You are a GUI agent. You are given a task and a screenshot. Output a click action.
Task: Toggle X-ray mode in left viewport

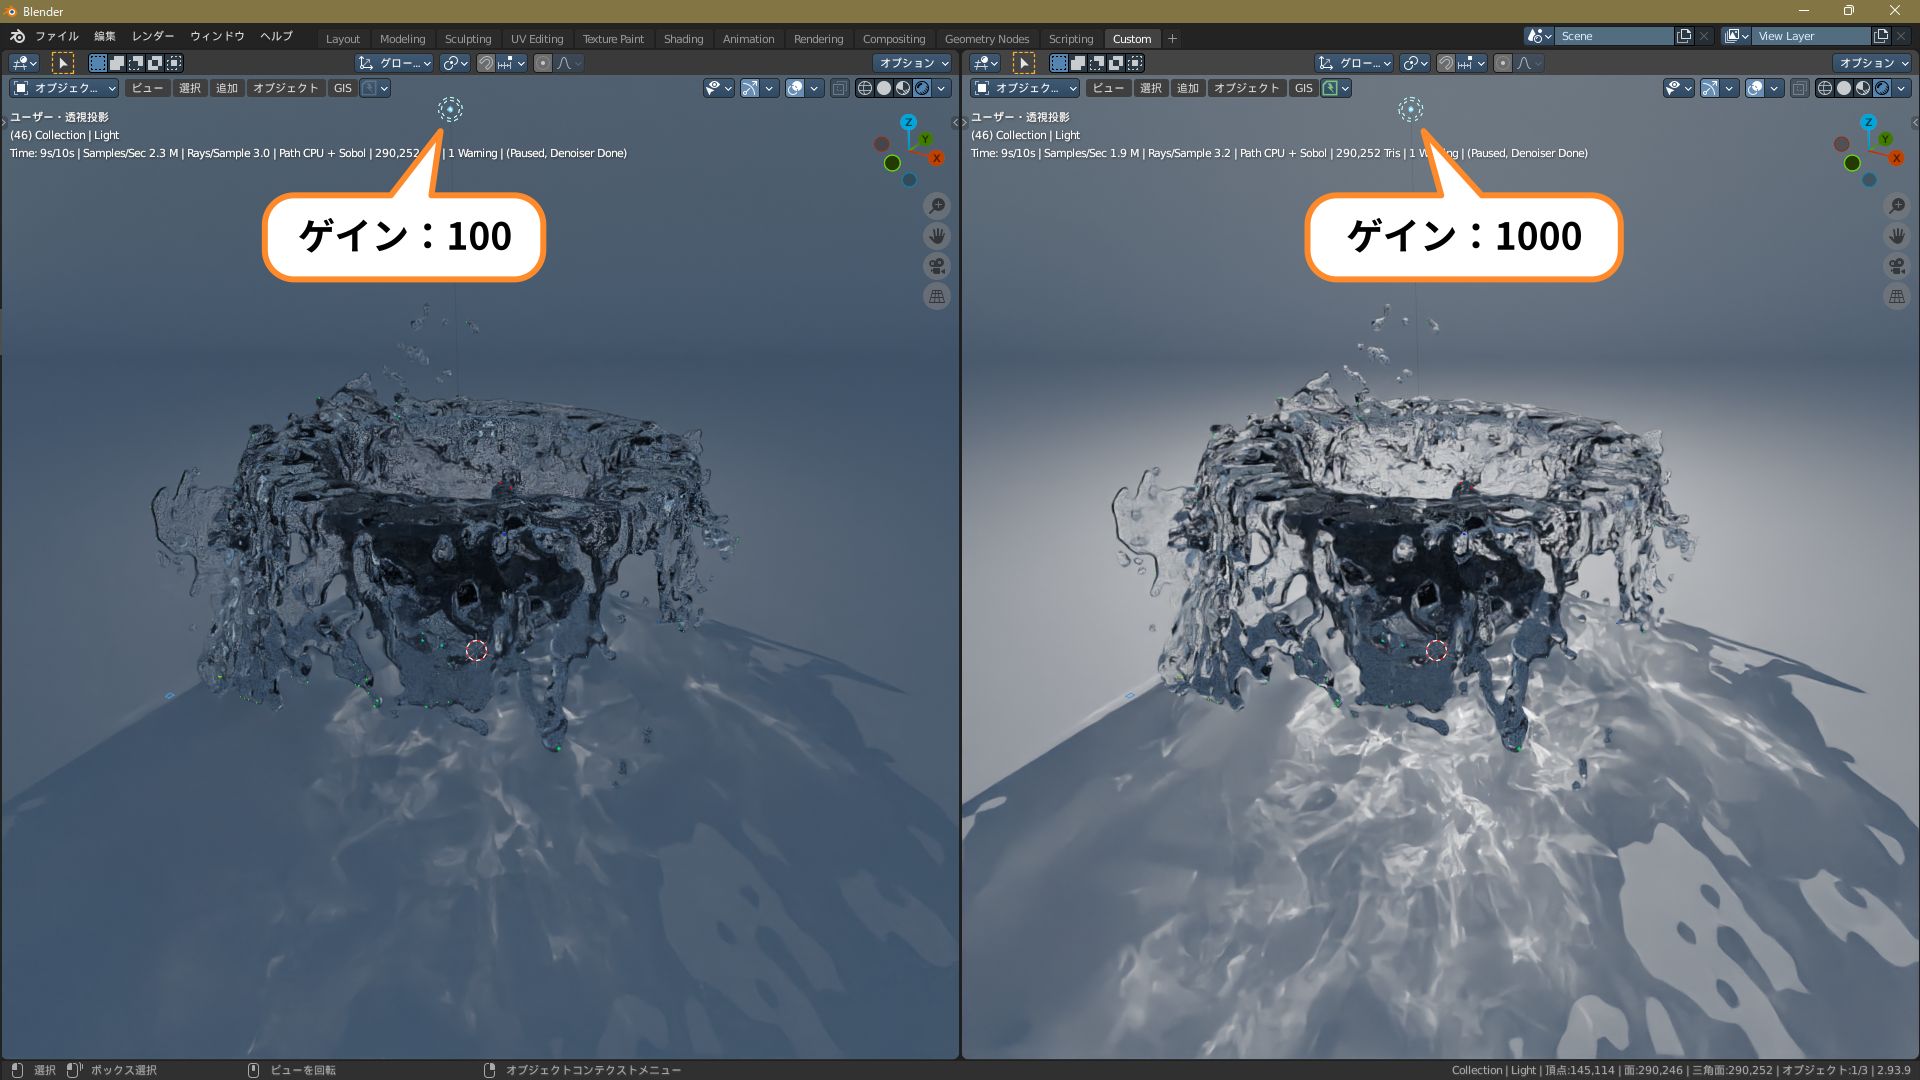[839, 88]
